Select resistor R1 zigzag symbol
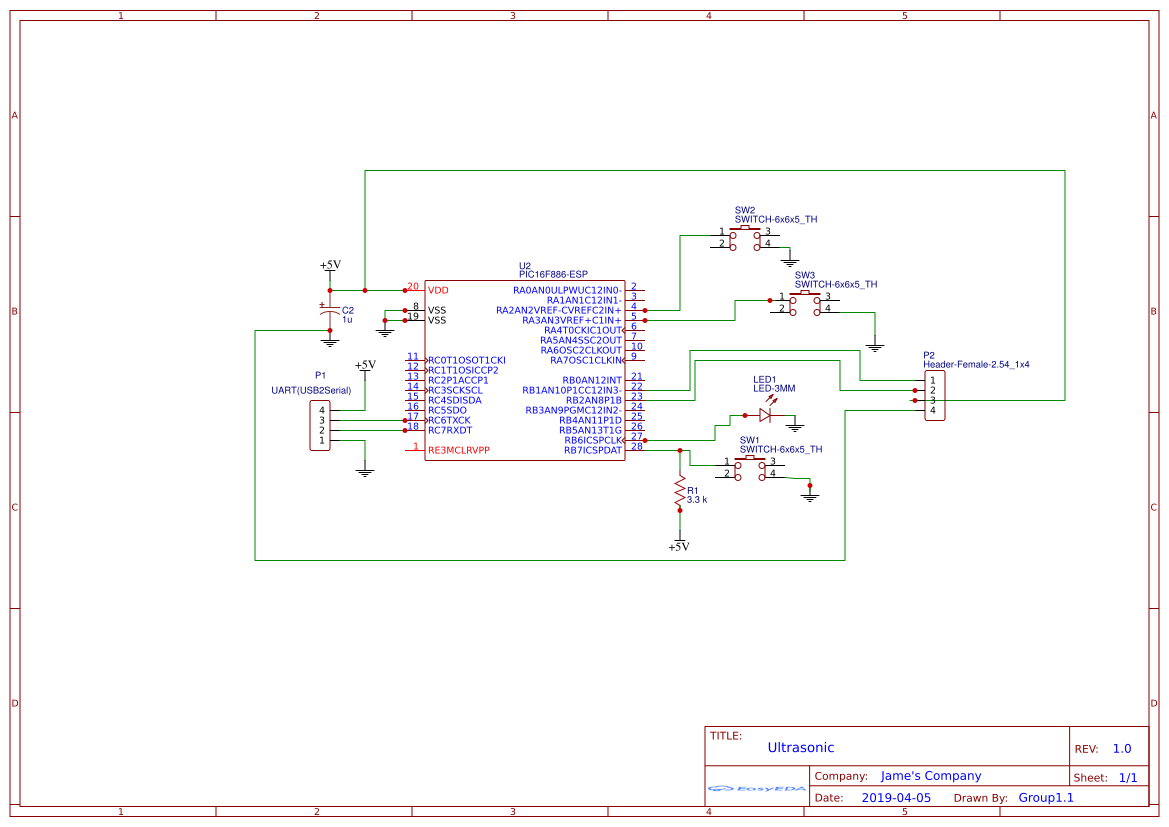Image resolution: width=1169 pixels, height=827 pixels. point(680,493)
